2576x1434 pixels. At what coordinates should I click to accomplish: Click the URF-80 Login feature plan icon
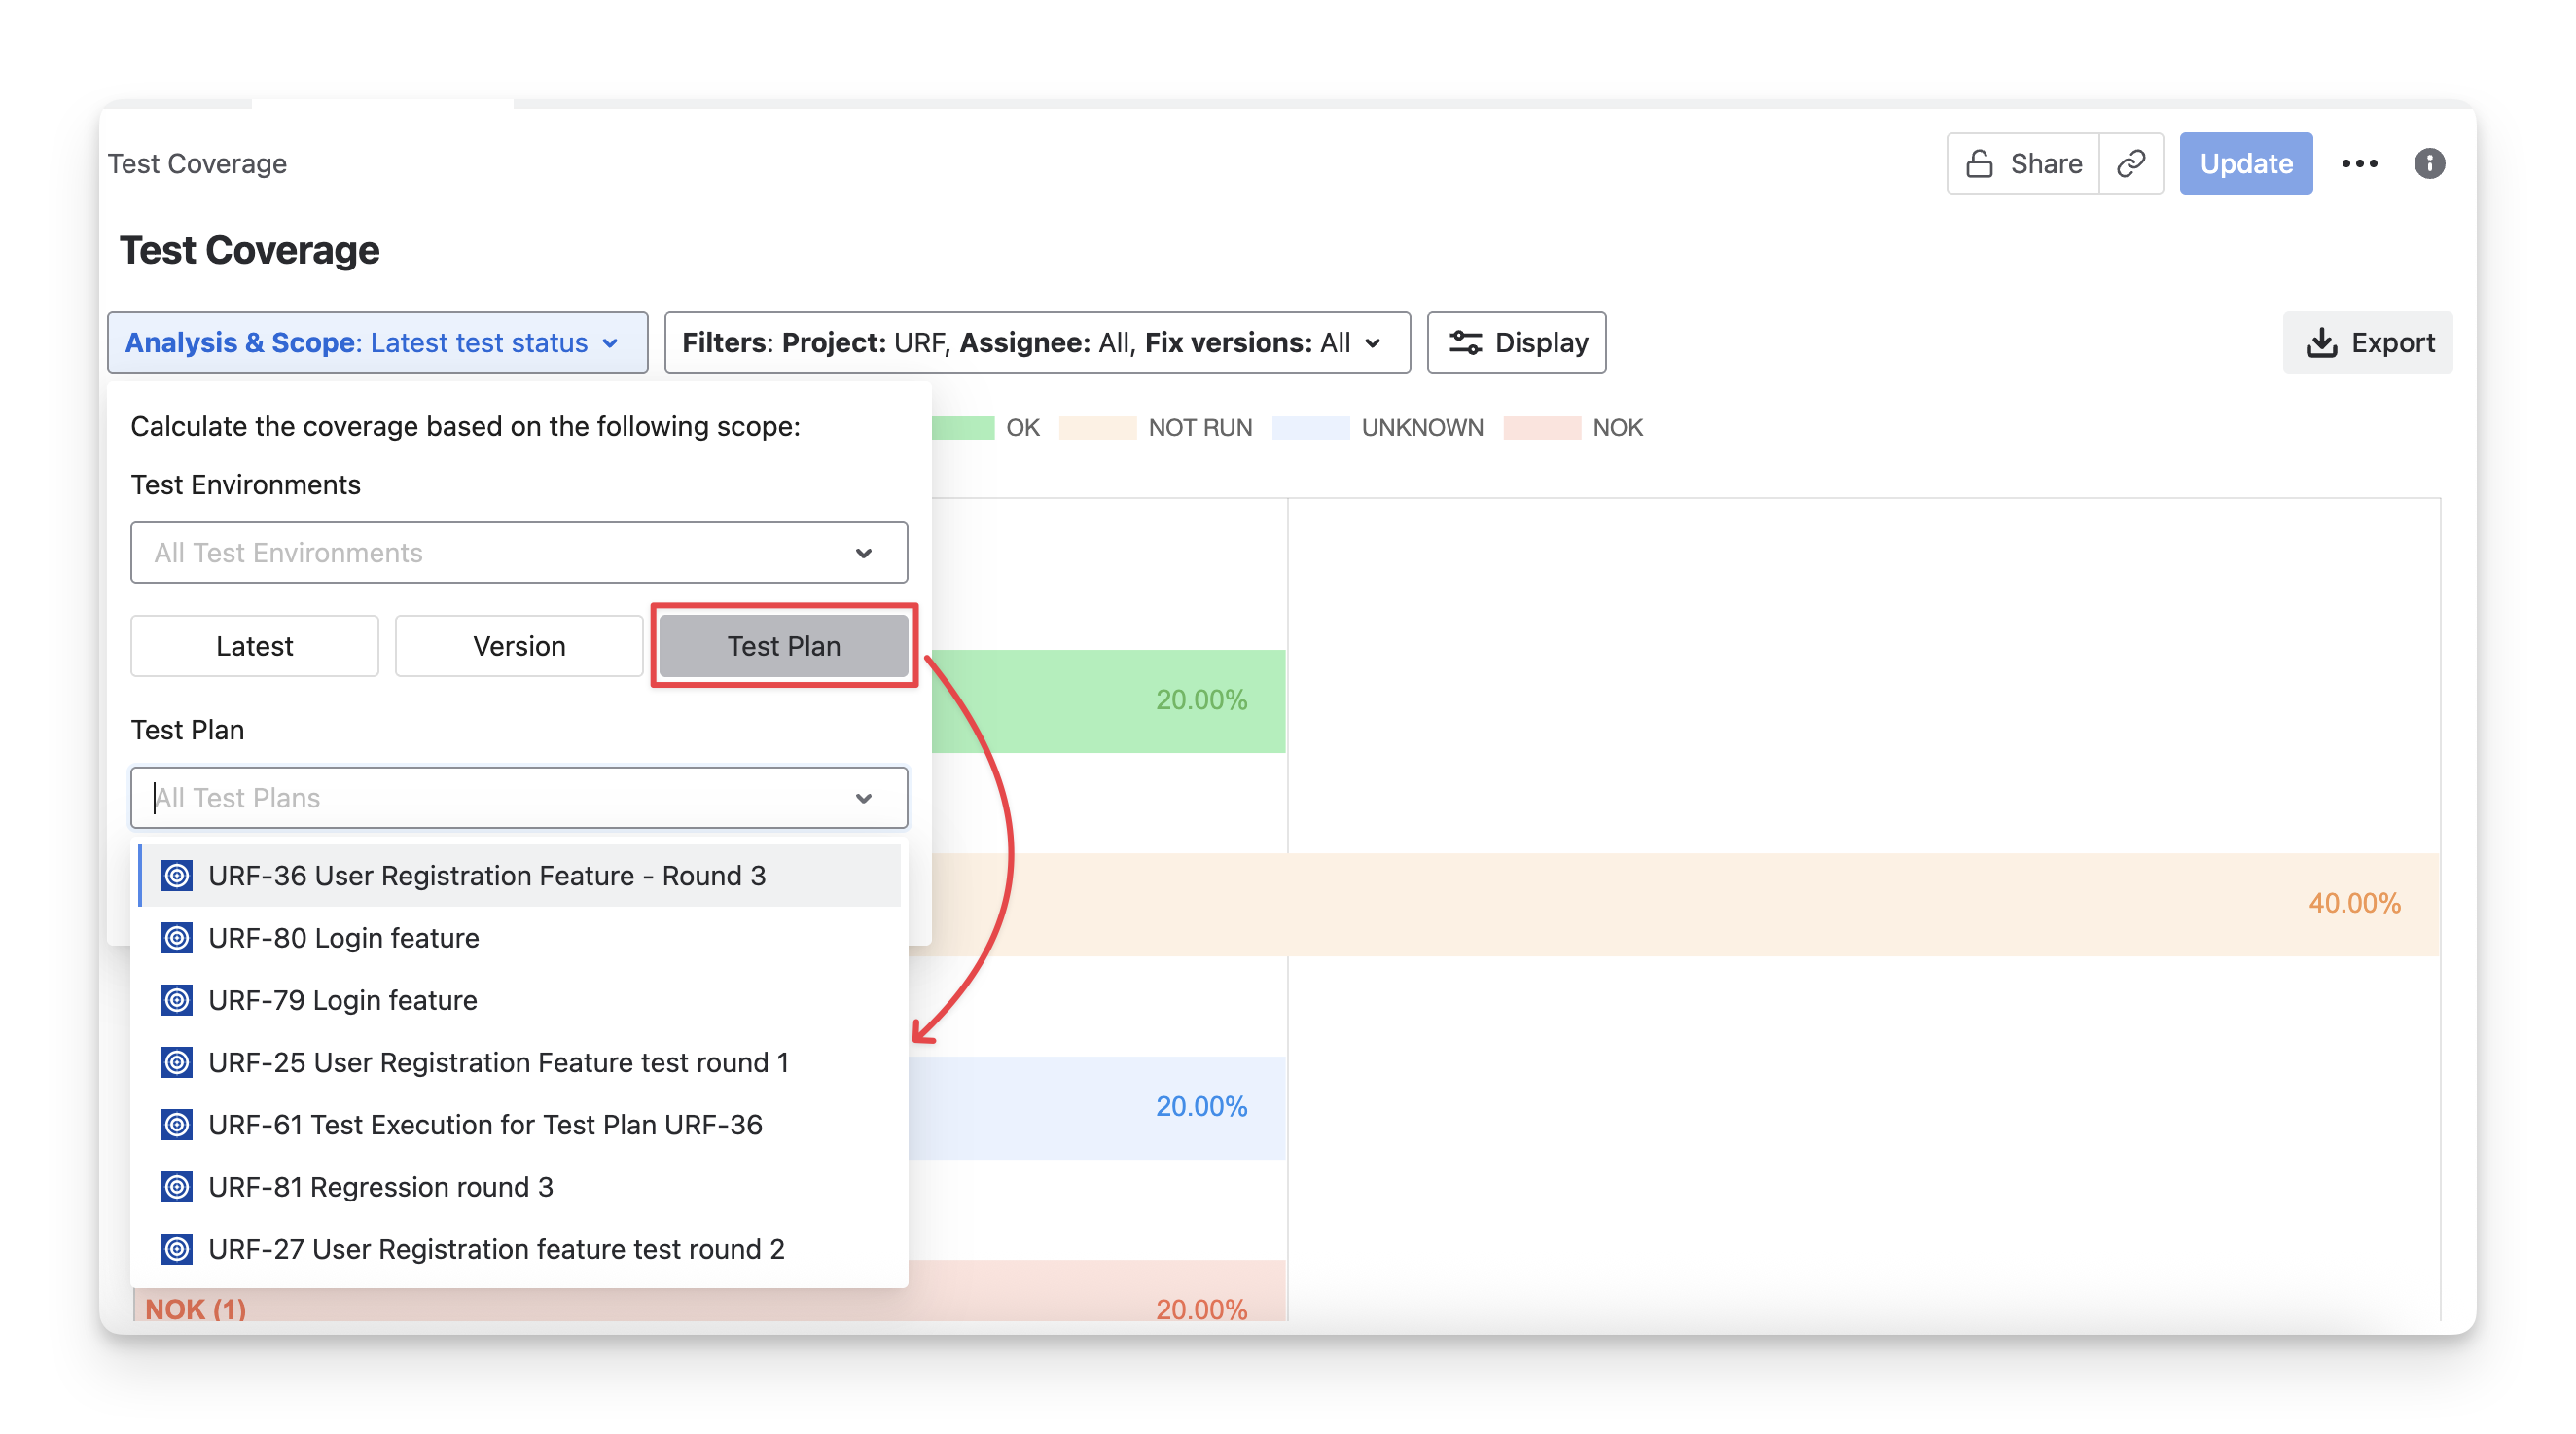pos(177,938)
